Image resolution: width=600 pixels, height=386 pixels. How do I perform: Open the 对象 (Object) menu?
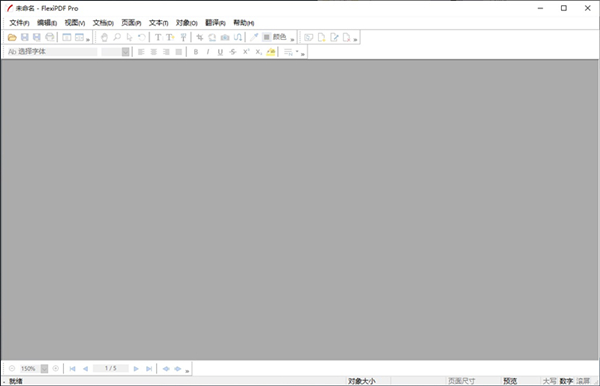186,23
